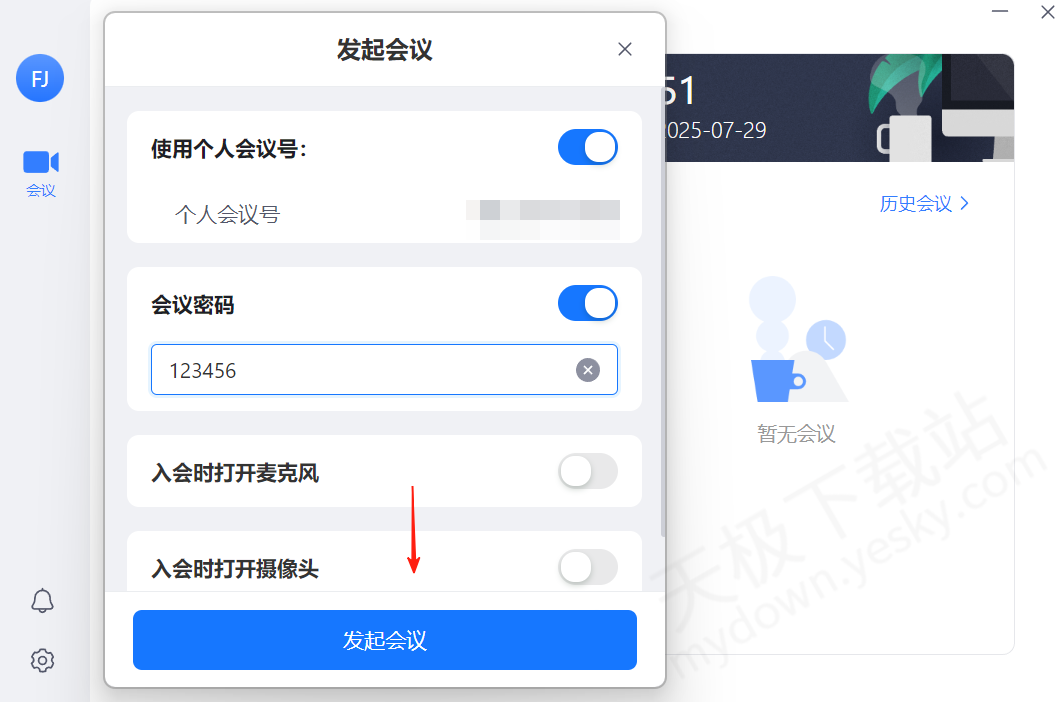Turn off 会议密码 toggle
The image size is (1062, 702).
coord(587,303)
